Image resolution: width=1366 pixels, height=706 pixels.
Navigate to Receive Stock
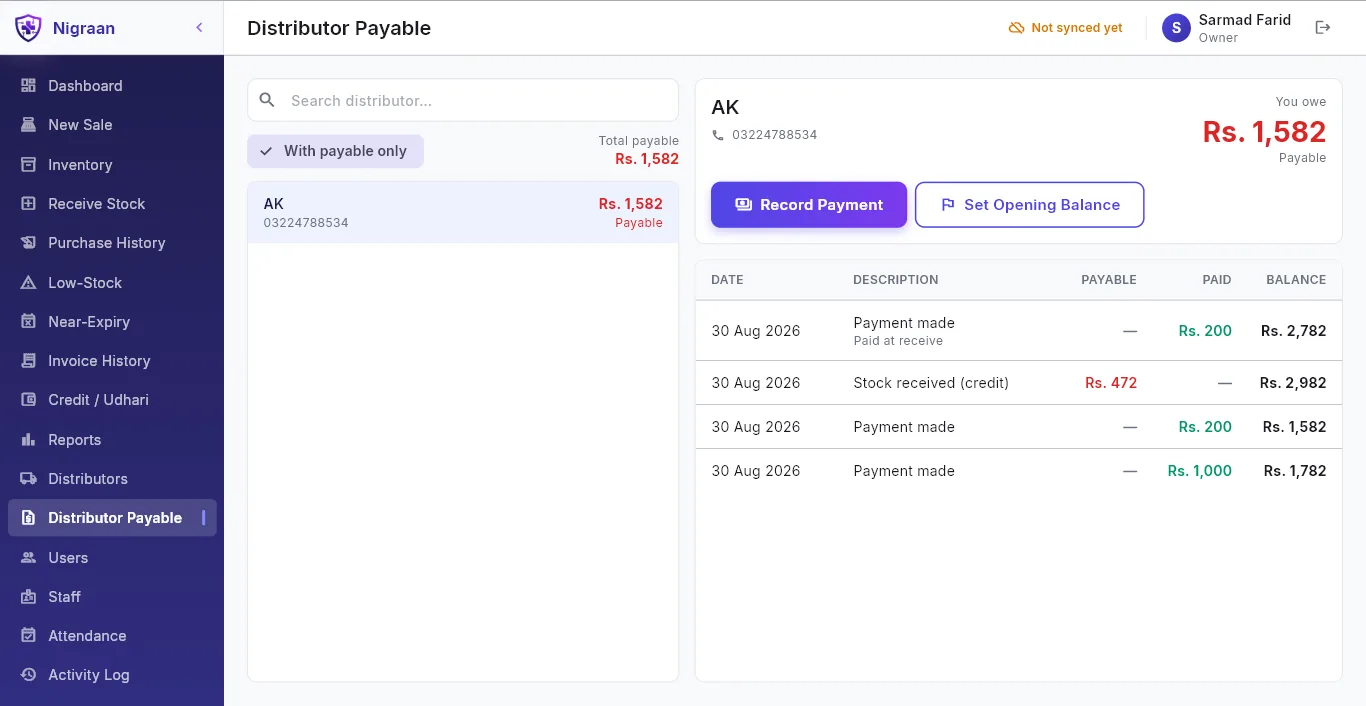(112, 204)
